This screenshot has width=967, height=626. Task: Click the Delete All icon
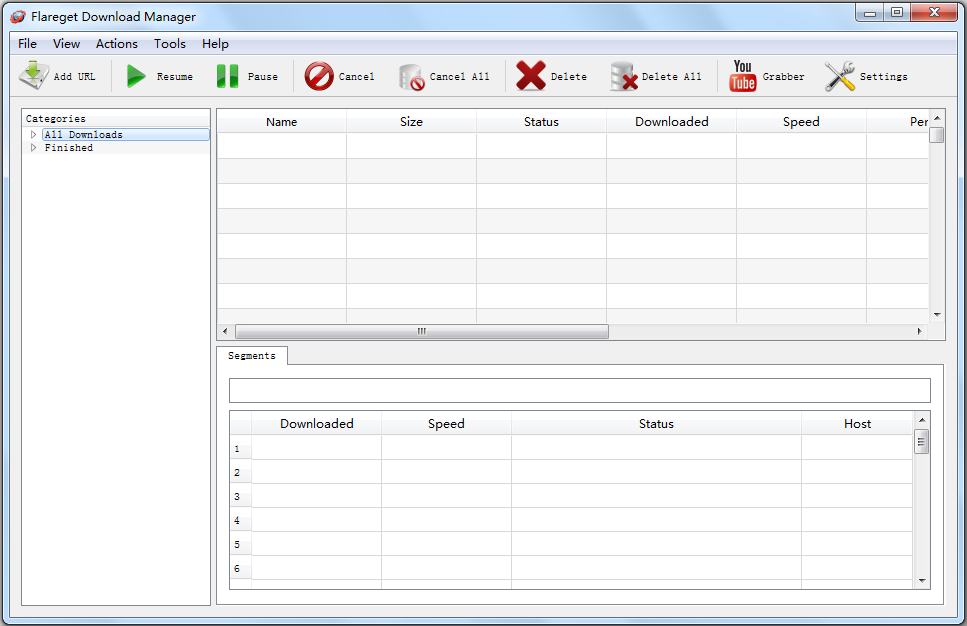coord(624,76)
